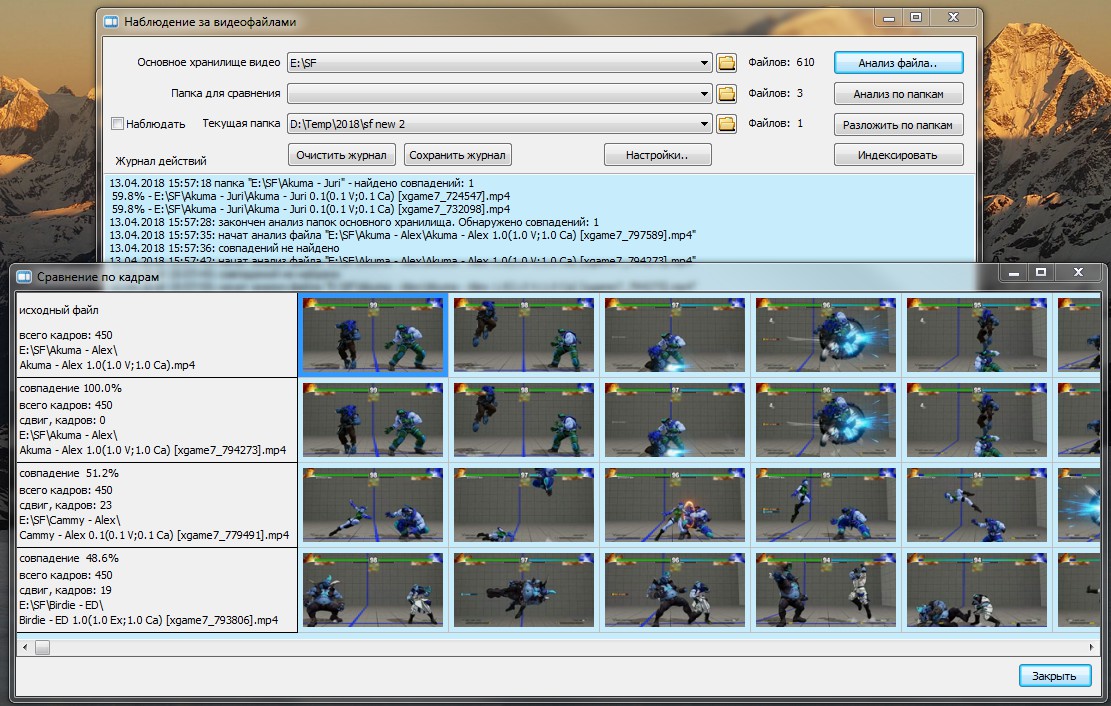Click the Журнал действий label
The height and width of the screenshot is (706, 1111).
[x=161, y=161]
